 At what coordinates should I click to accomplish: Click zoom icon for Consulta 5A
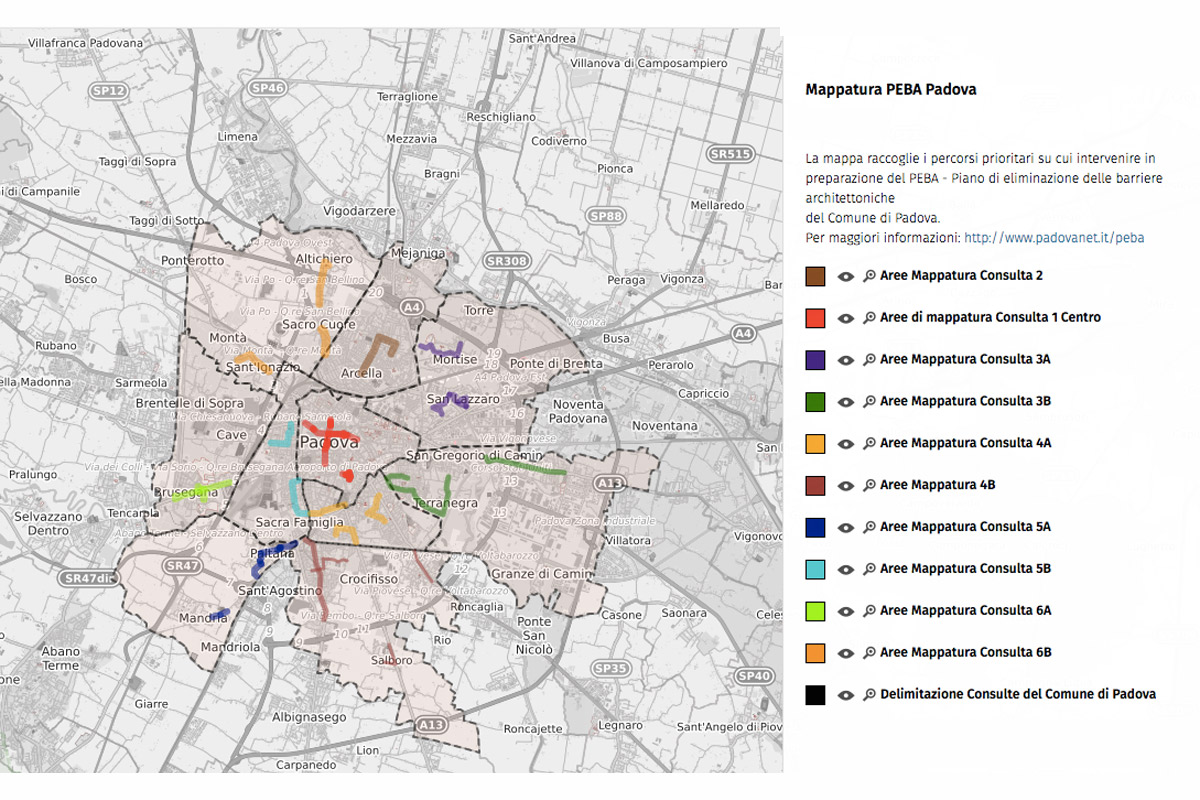point(869,527)
